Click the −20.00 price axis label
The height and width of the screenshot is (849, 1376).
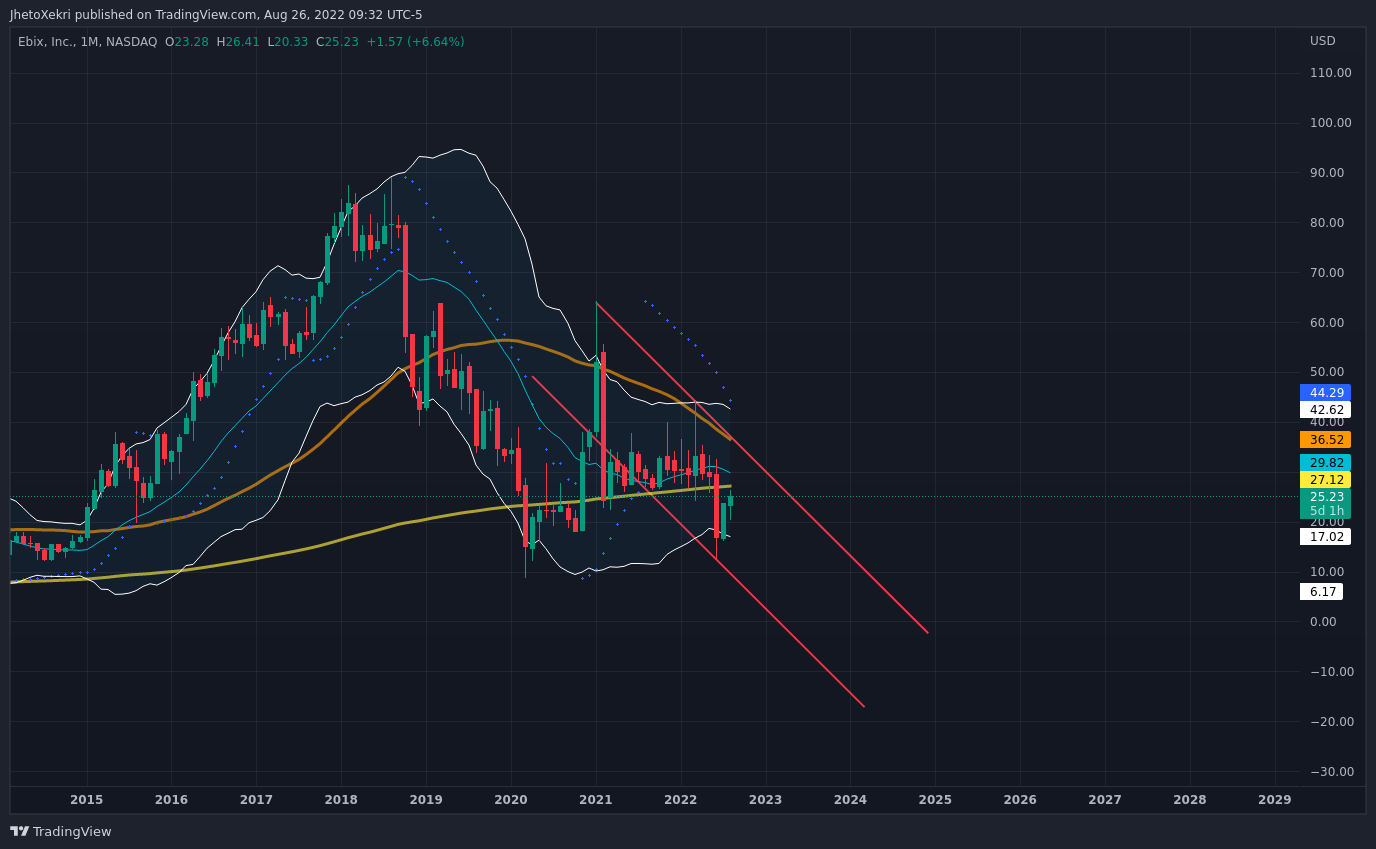click(x=1332, y=722)
